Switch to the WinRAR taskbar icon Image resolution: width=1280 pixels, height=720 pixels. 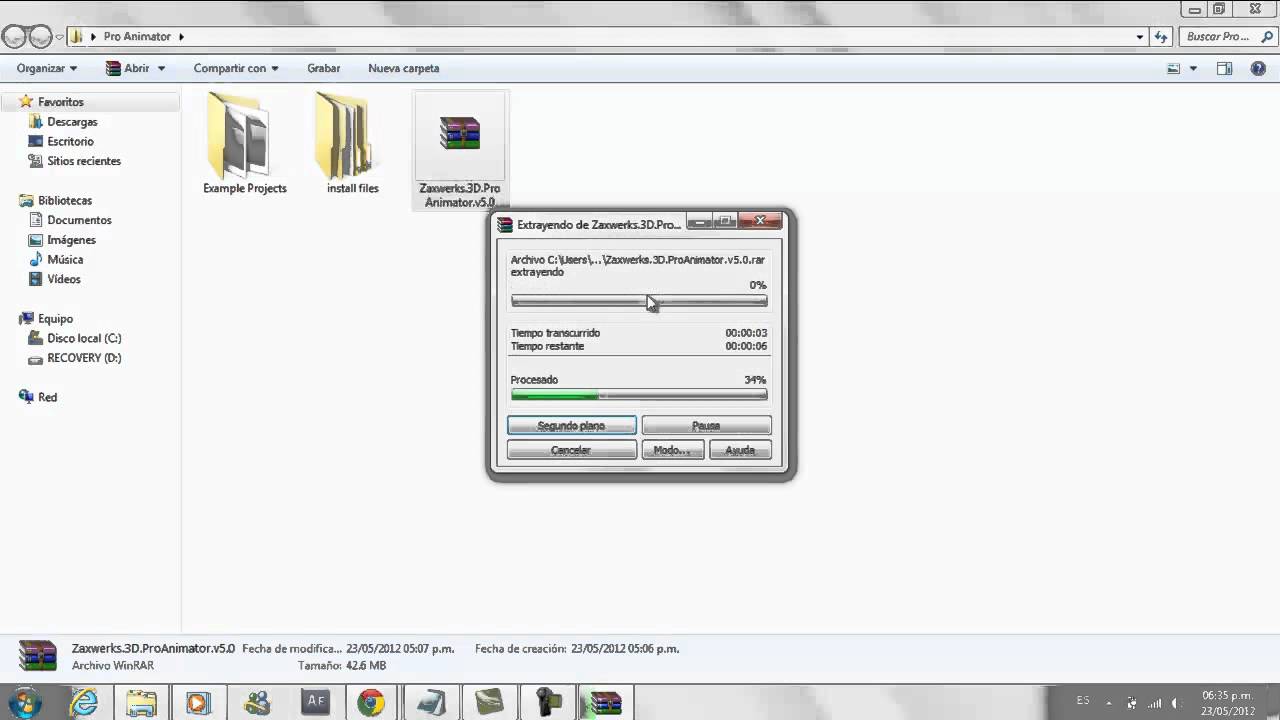point(604,703)
